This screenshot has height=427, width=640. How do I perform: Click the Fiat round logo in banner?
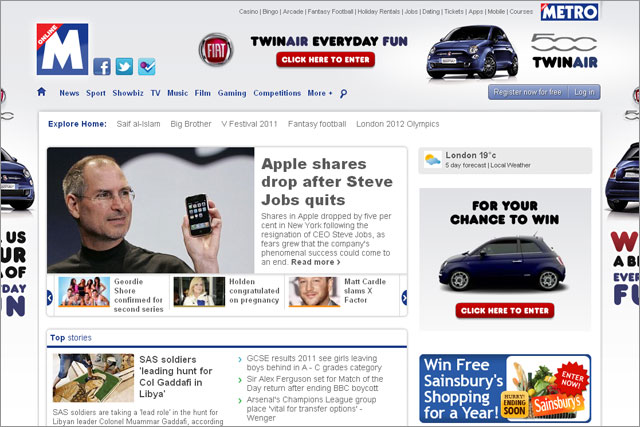pyautogui.click(x=216, y=50)
